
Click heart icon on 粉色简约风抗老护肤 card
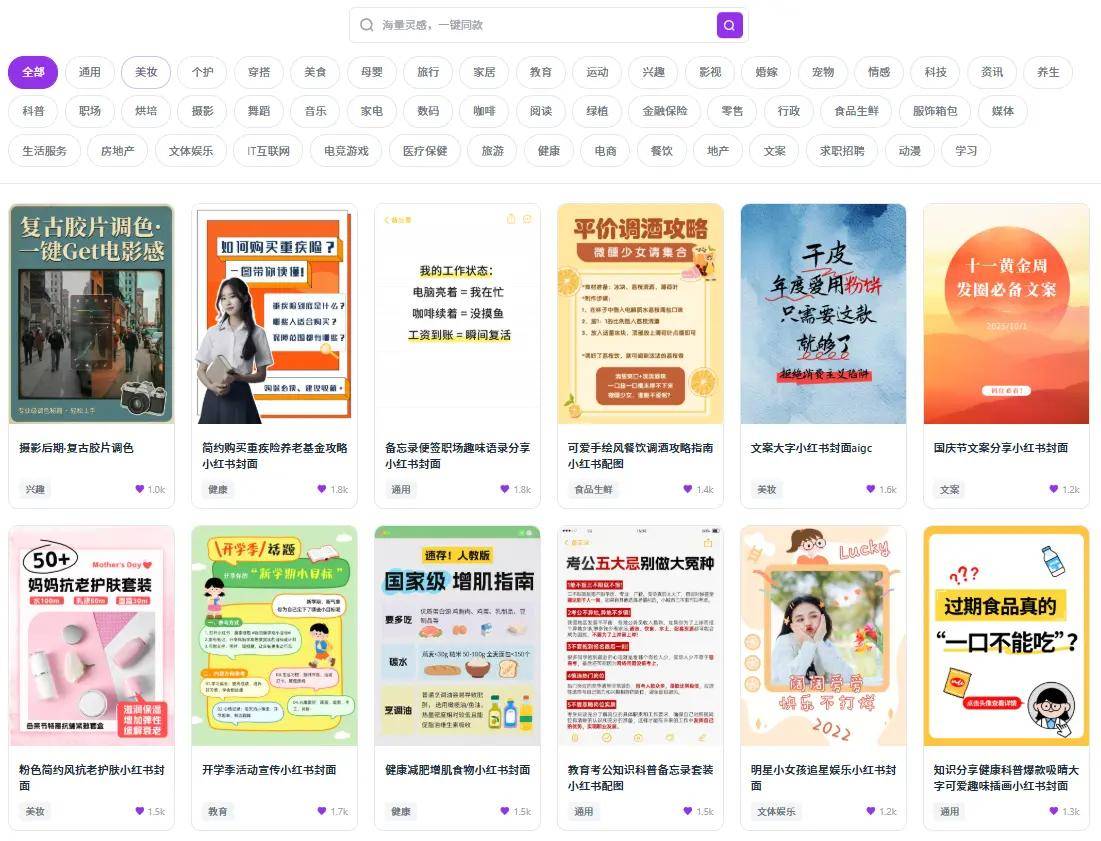(140, 812)
